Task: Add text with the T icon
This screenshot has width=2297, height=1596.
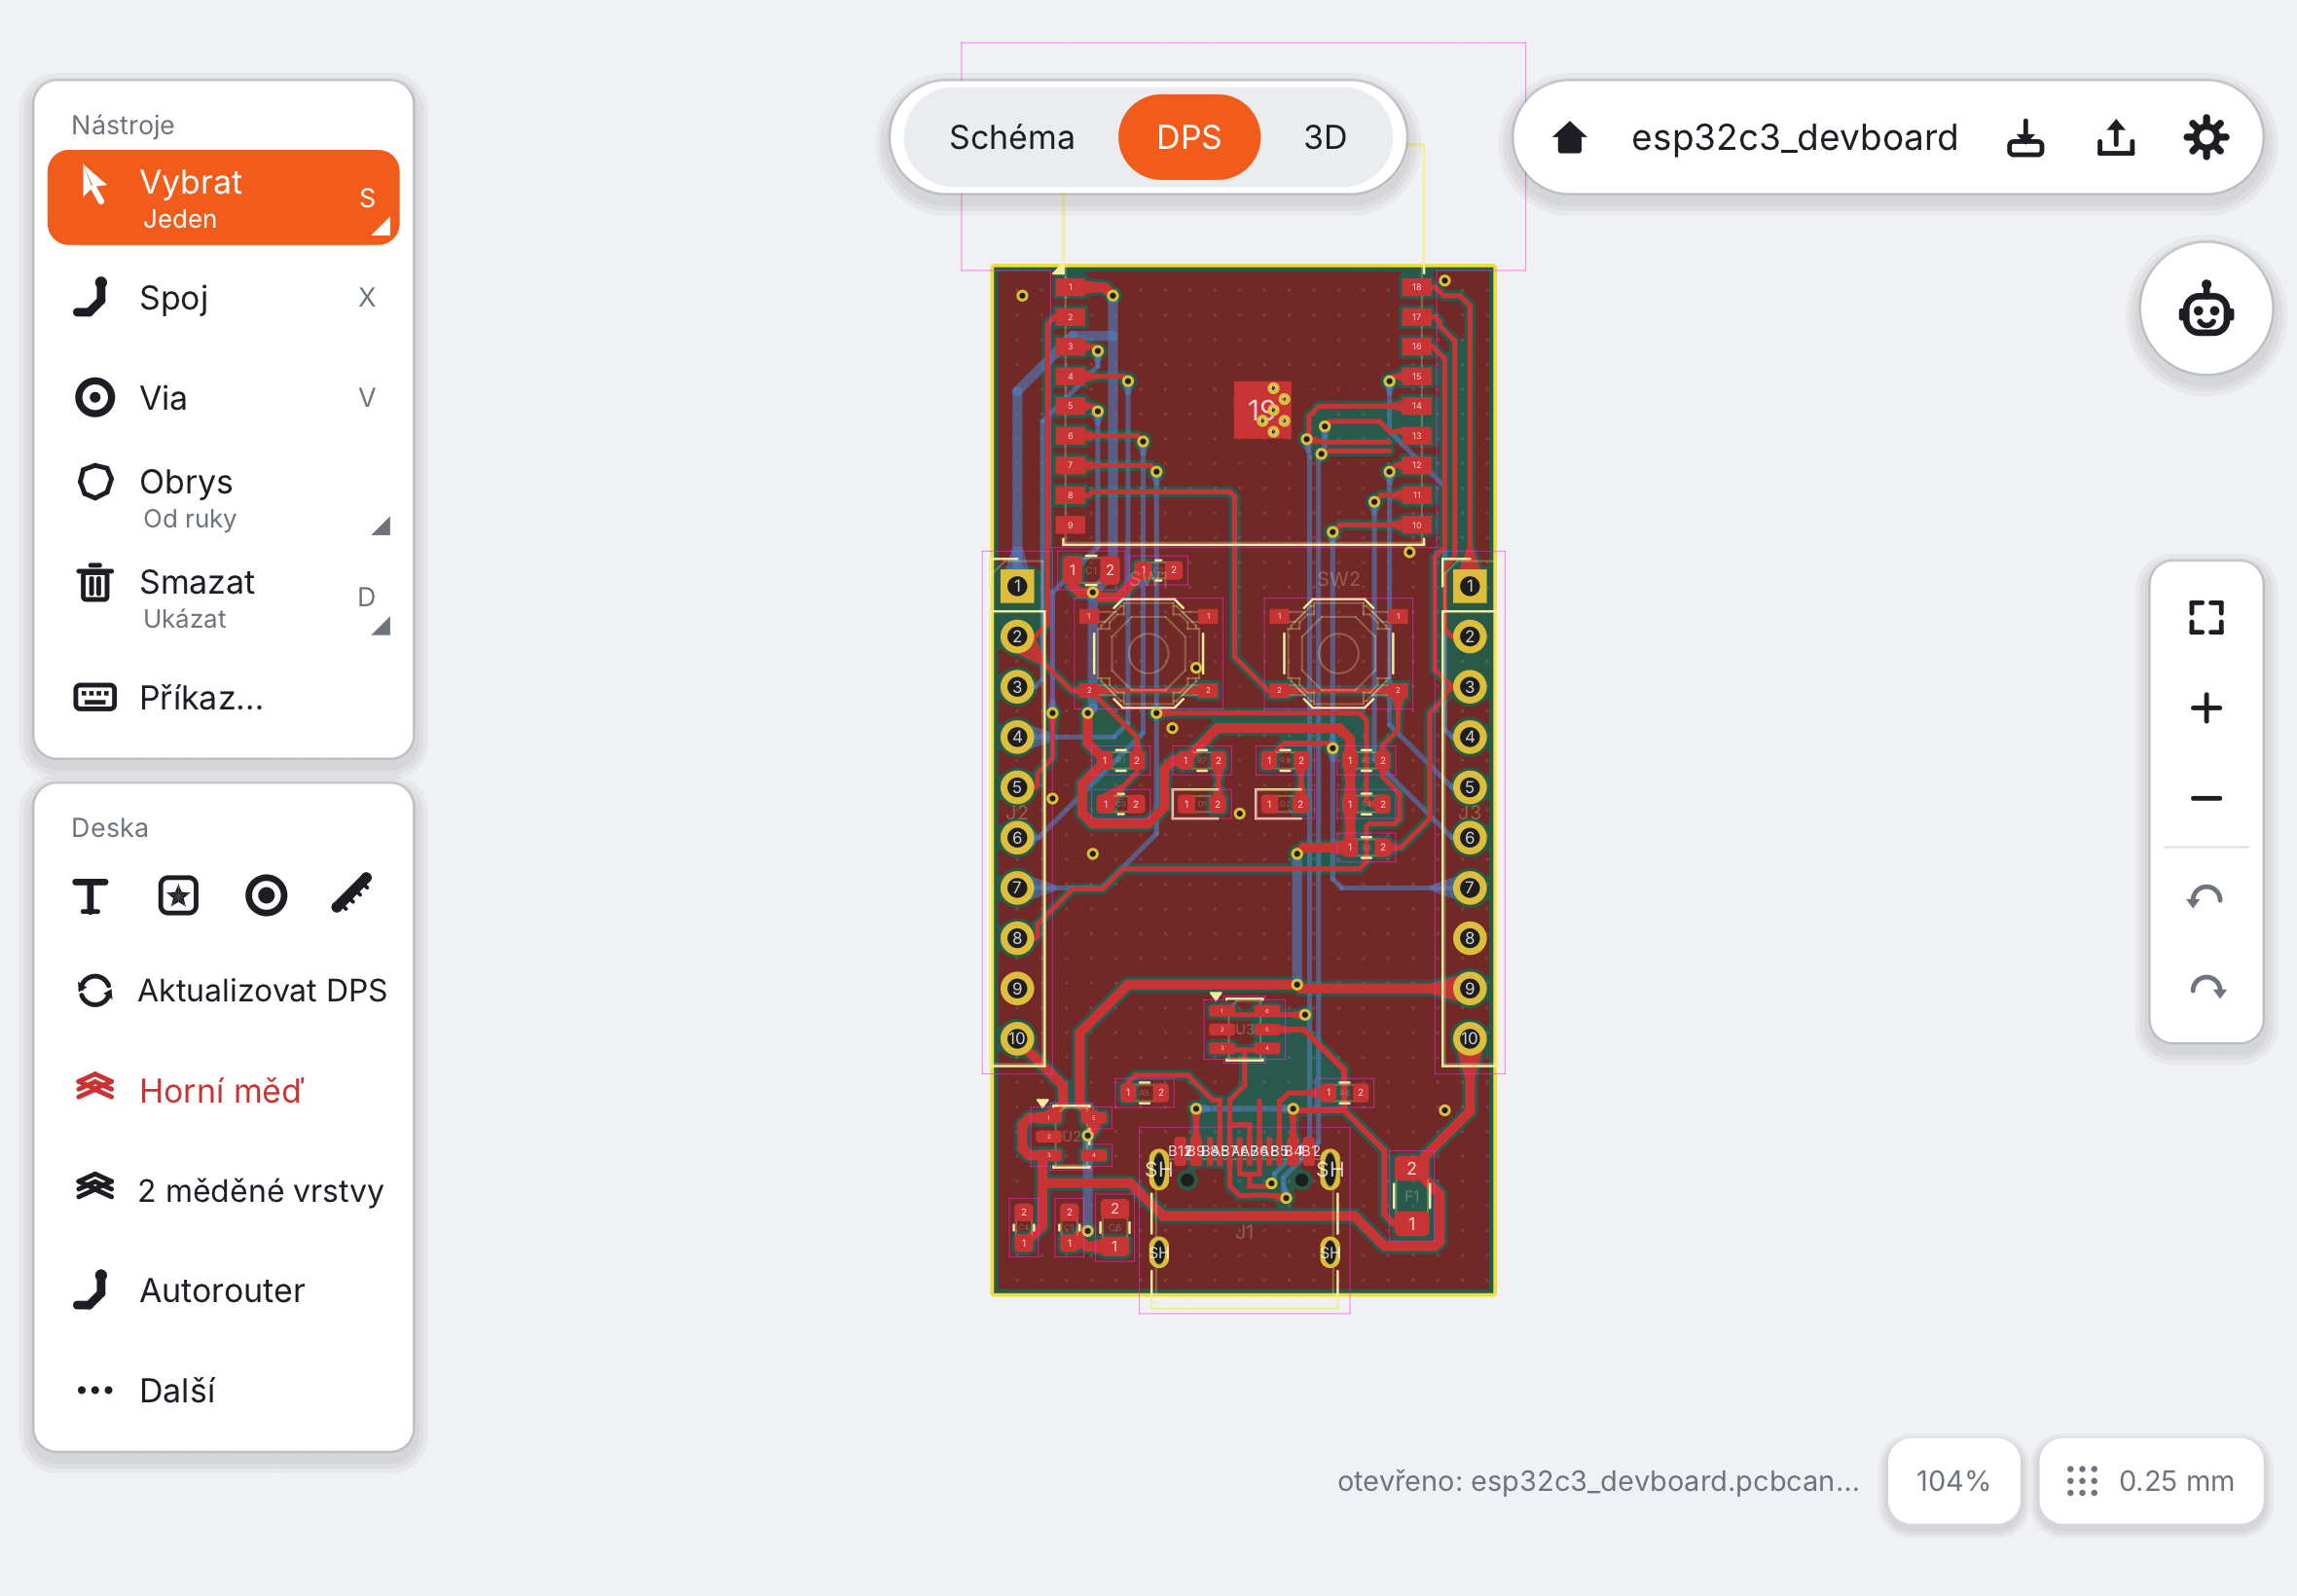Action: click(91, 895)
